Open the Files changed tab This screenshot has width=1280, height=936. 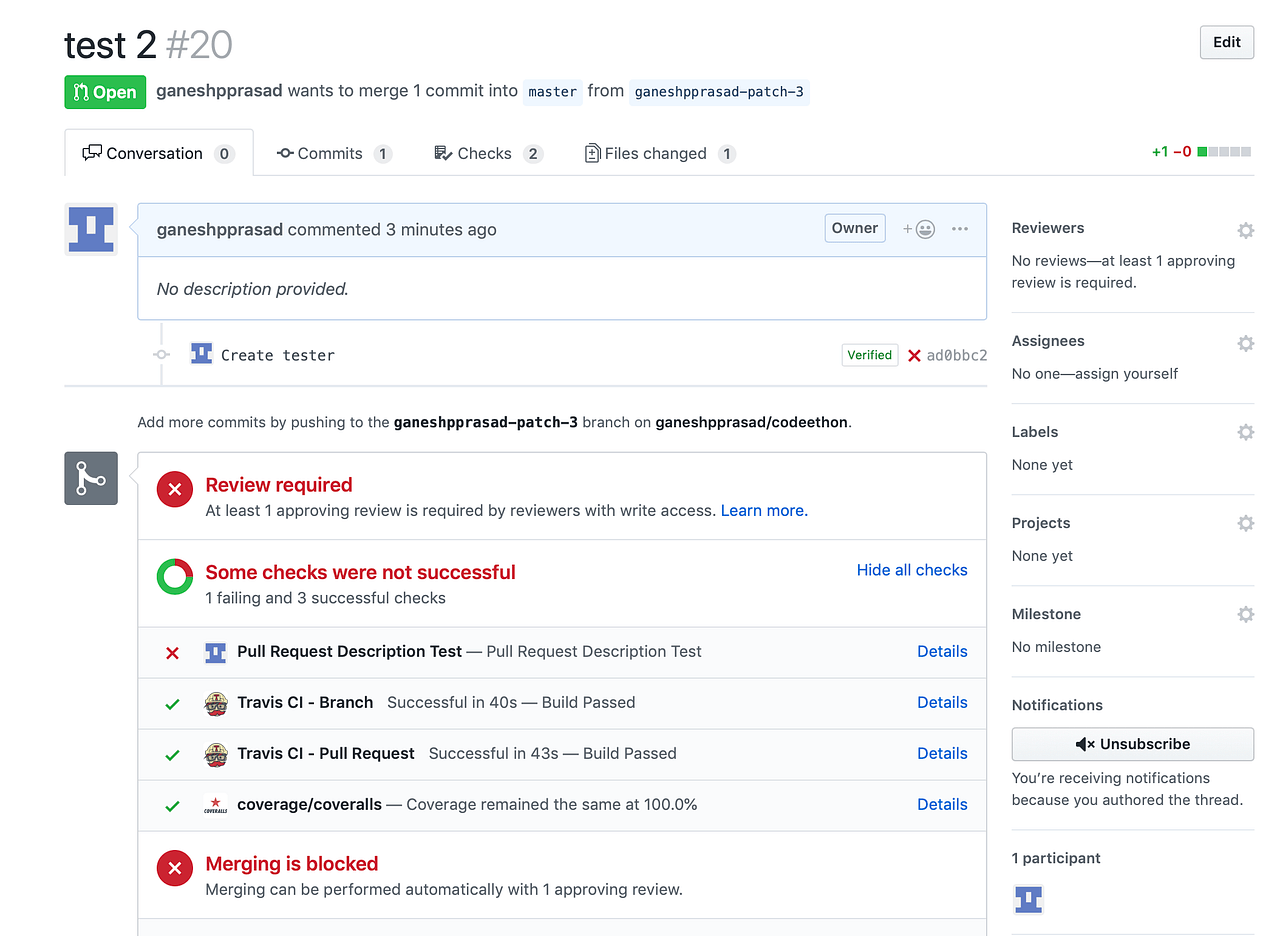(660, 153)
